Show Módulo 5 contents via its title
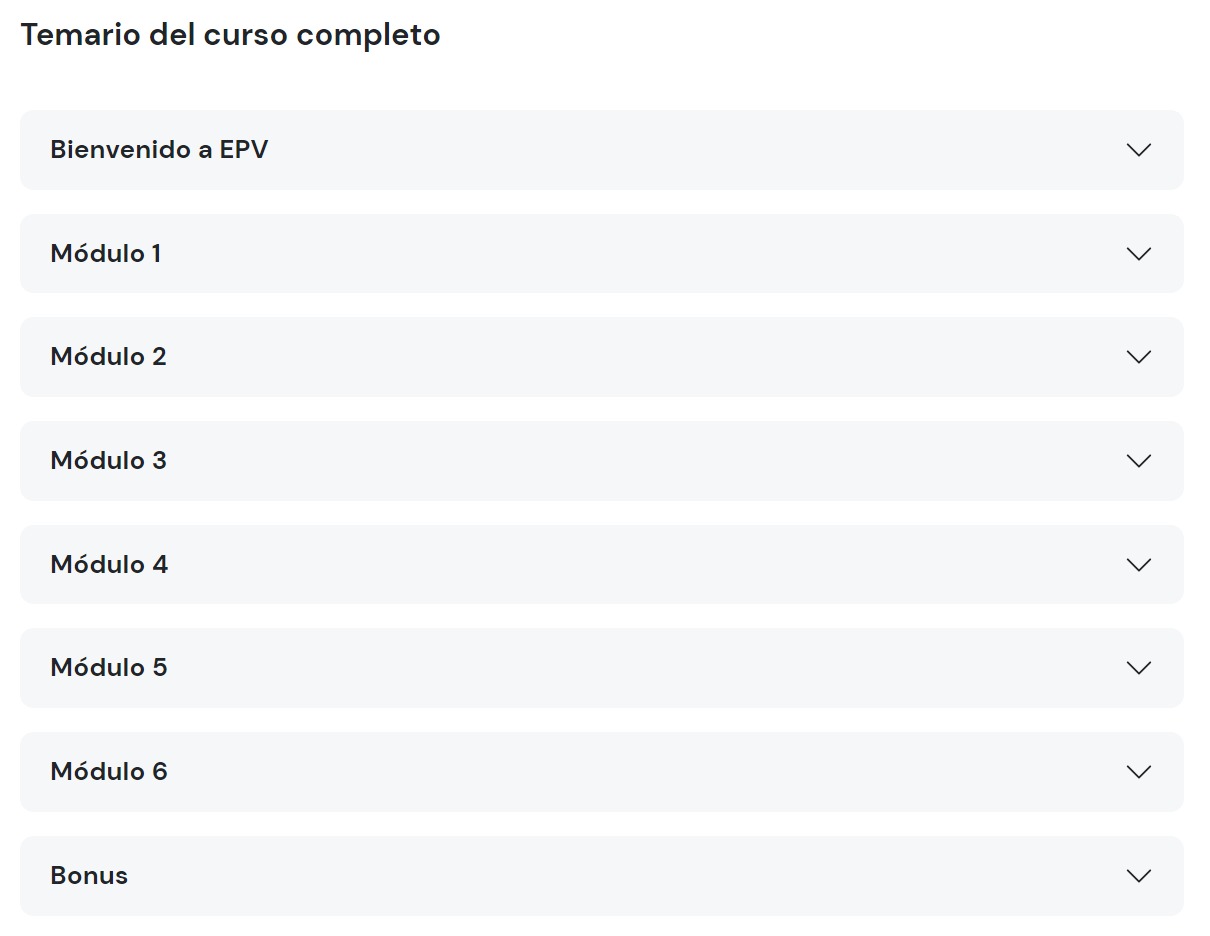This screenshot has height=936, width=1210. click(x=108, y=668)
